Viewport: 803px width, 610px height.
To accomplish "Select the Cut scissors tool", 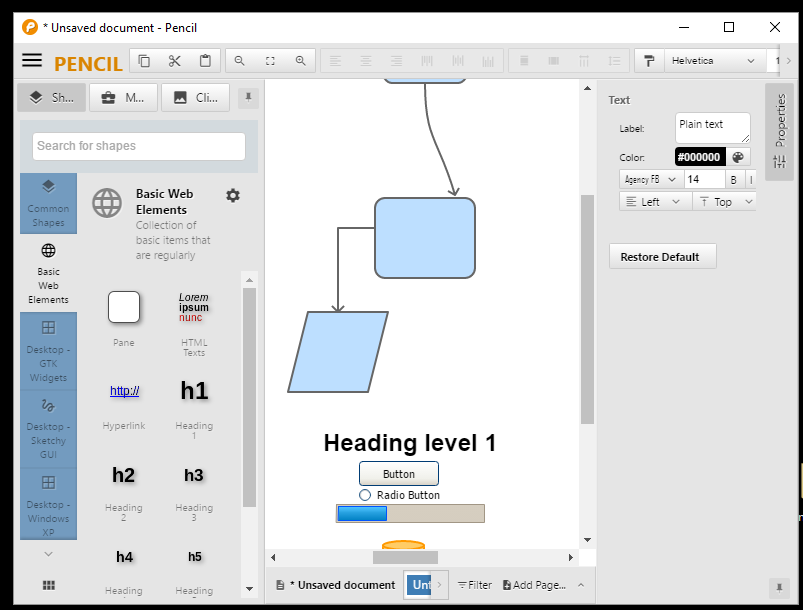I will click(x=173, y=60).
